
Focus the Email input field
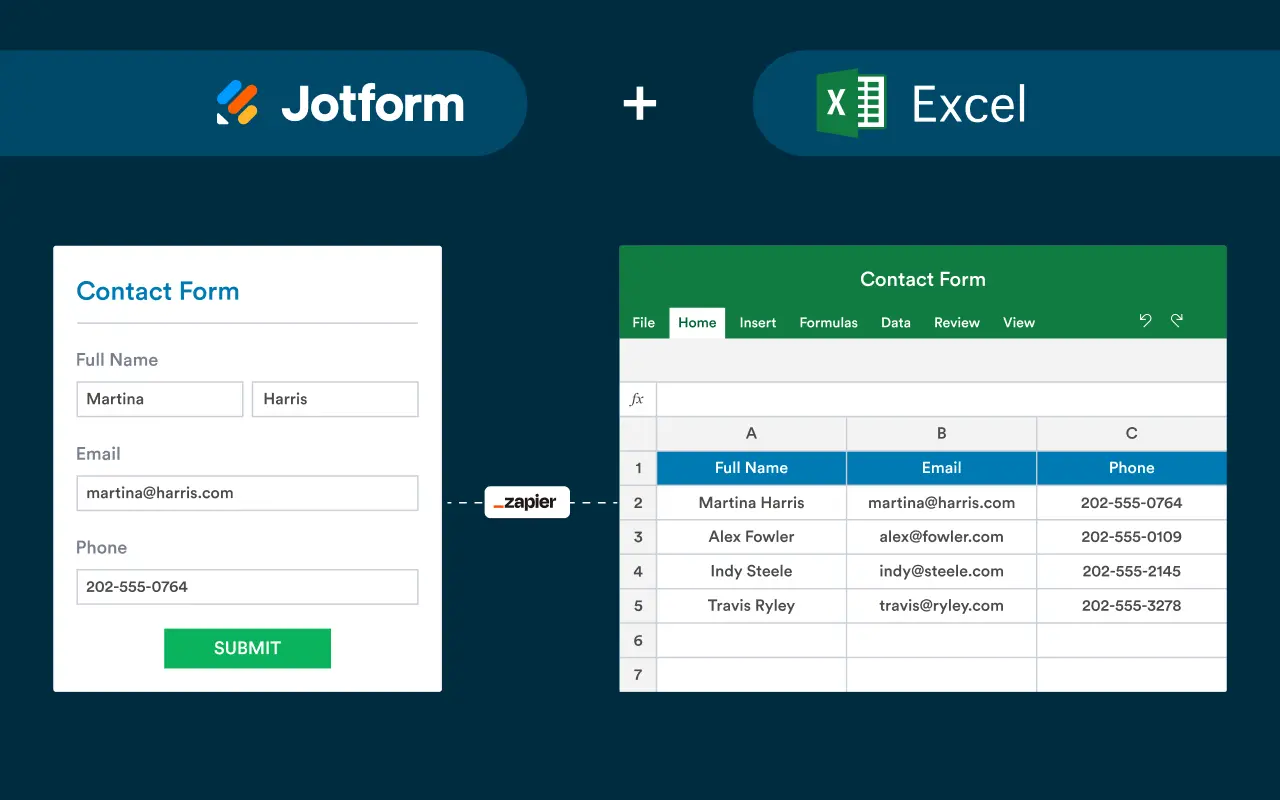click(247, 493)
